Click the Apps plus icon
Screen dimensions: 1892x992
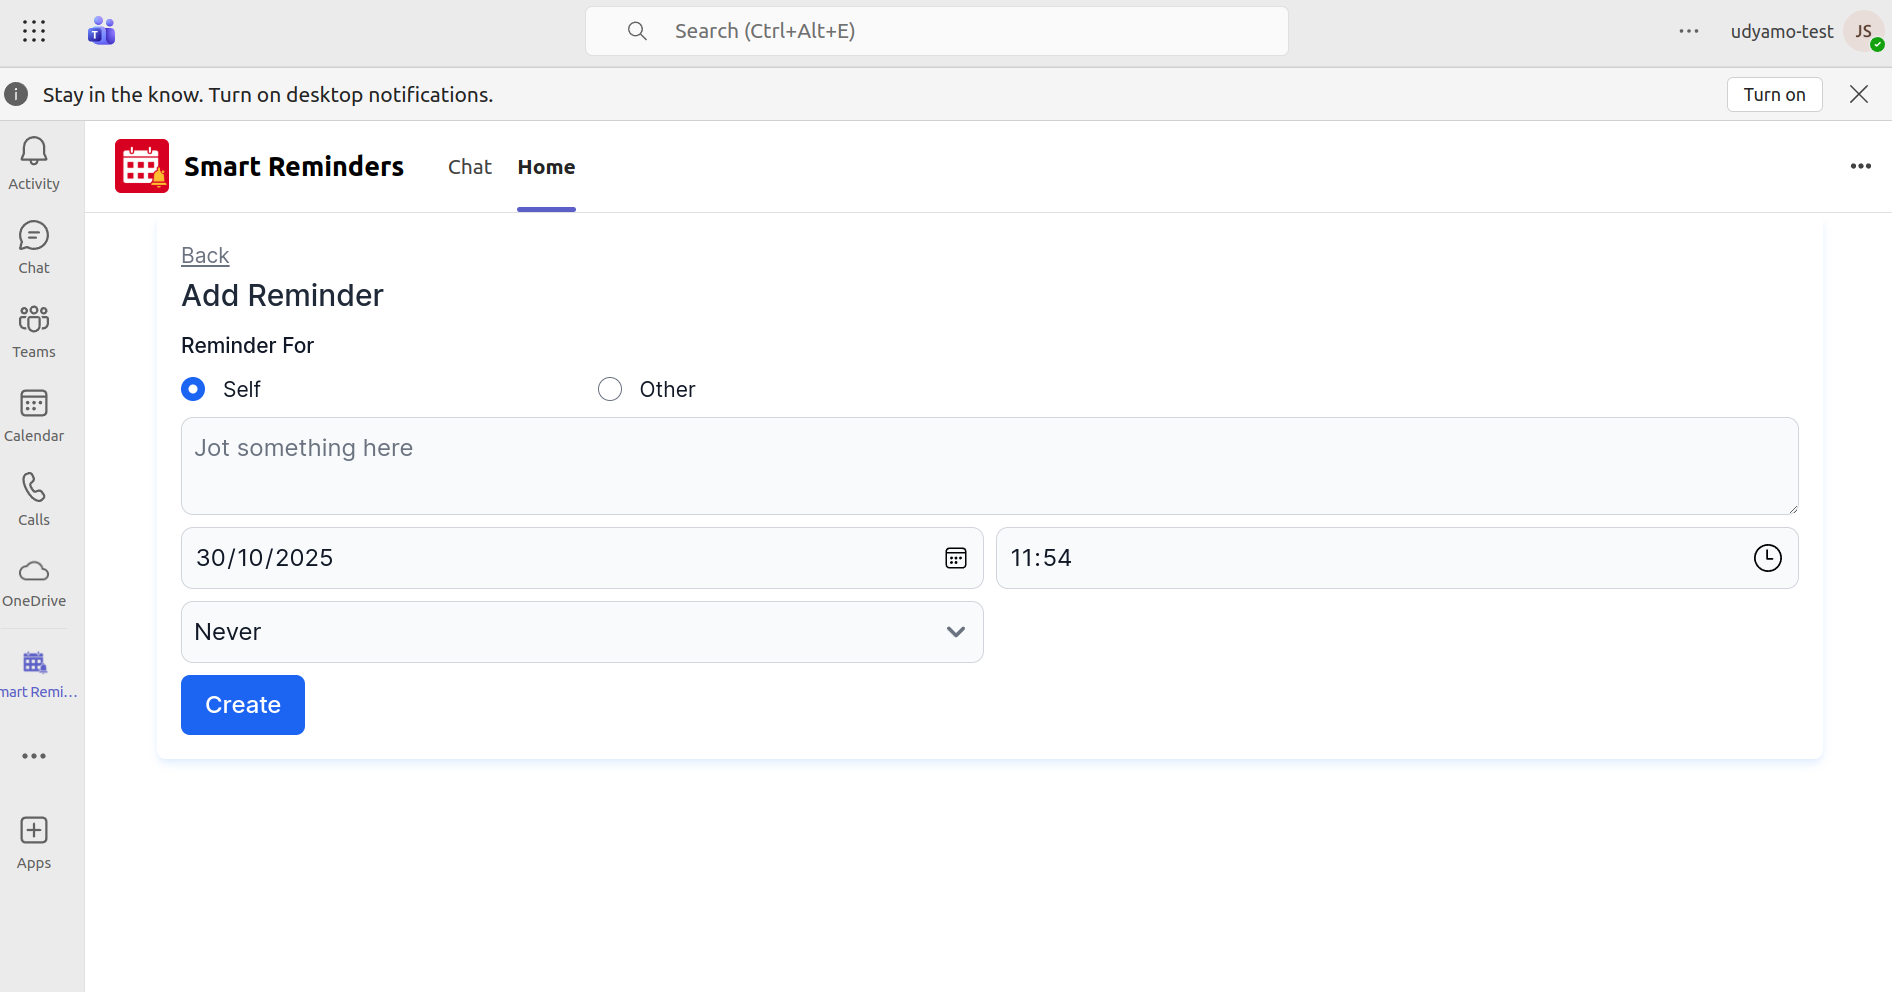click(34, 831)
